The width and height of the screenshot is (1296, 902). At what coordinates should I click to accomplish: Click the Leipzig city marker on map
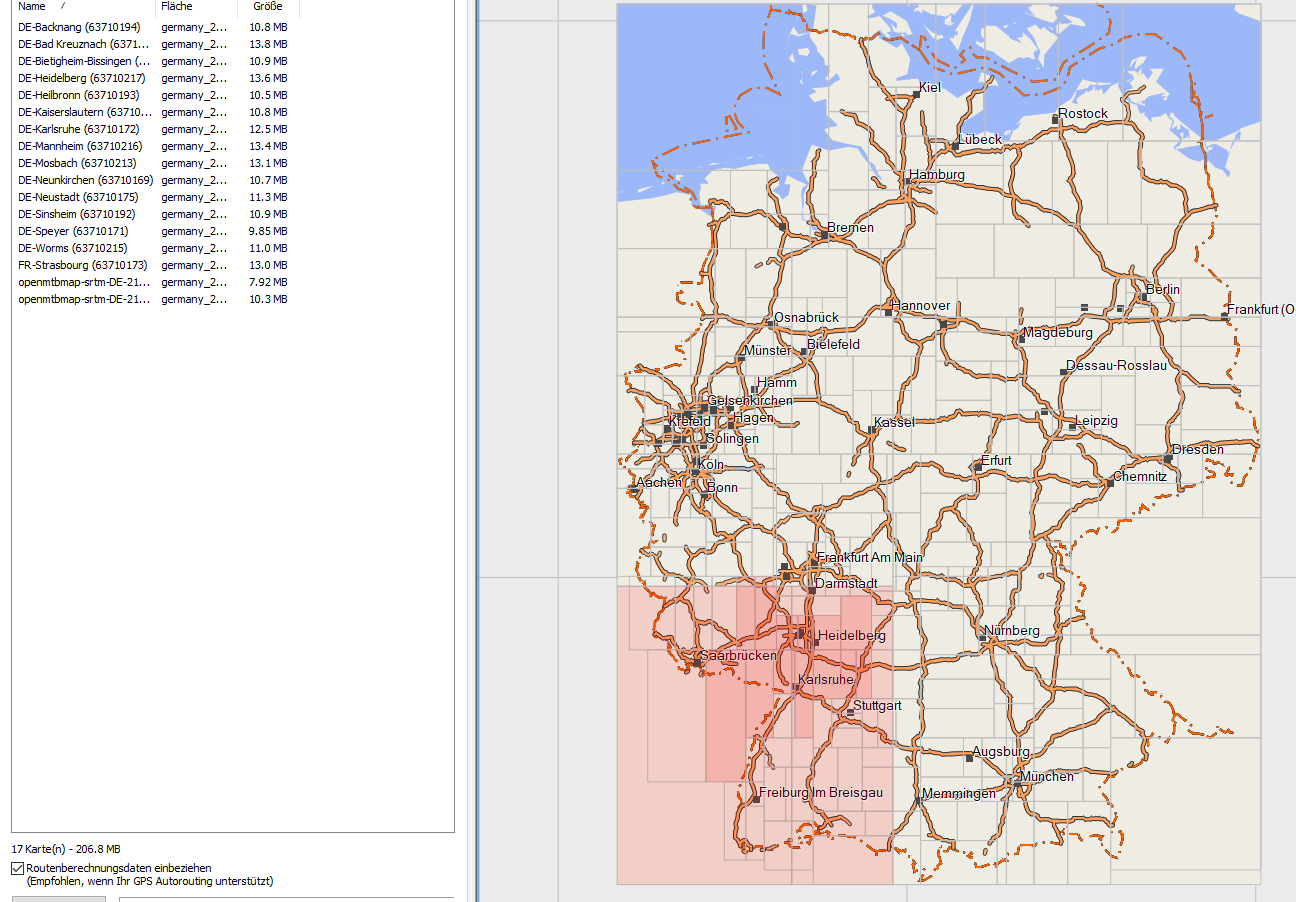pos(1072,427)
